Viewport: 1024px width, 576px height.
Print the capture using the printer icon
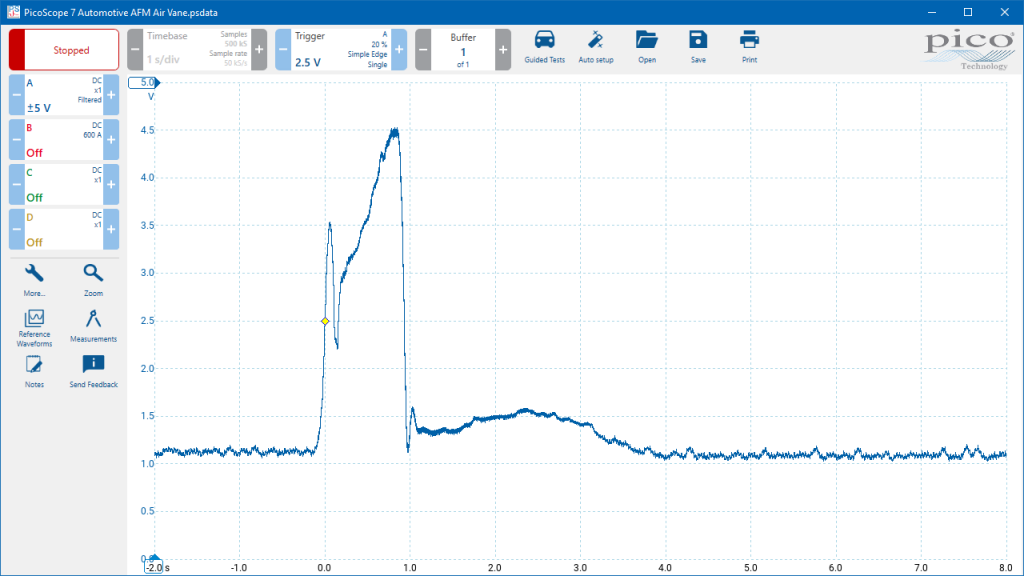[749, 47]
